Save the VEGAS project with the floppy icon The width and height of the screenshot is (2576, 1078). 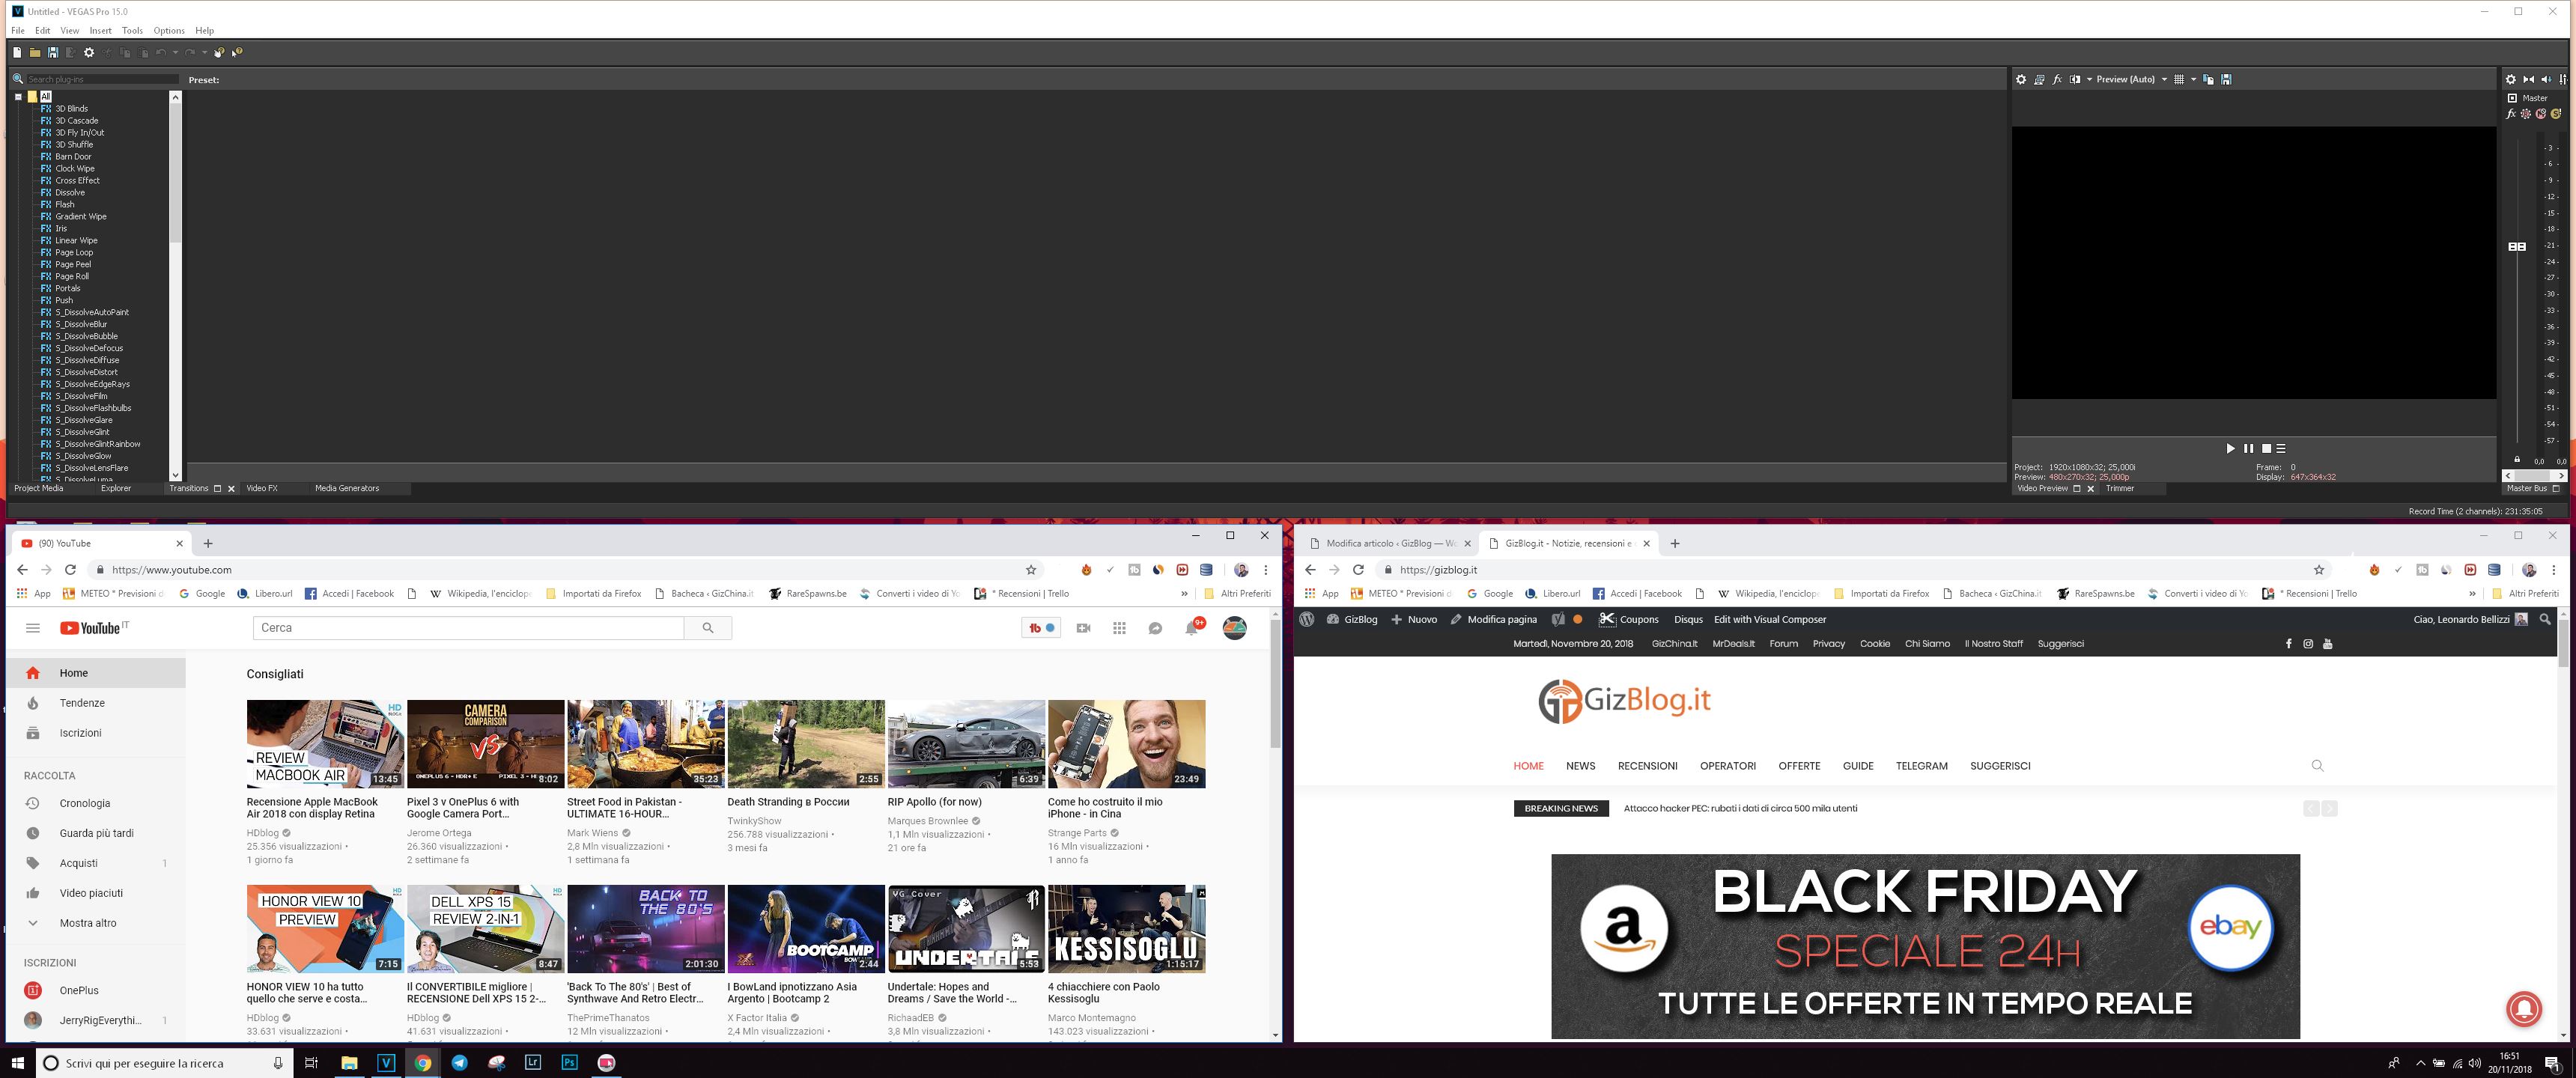tap(53, 53)
